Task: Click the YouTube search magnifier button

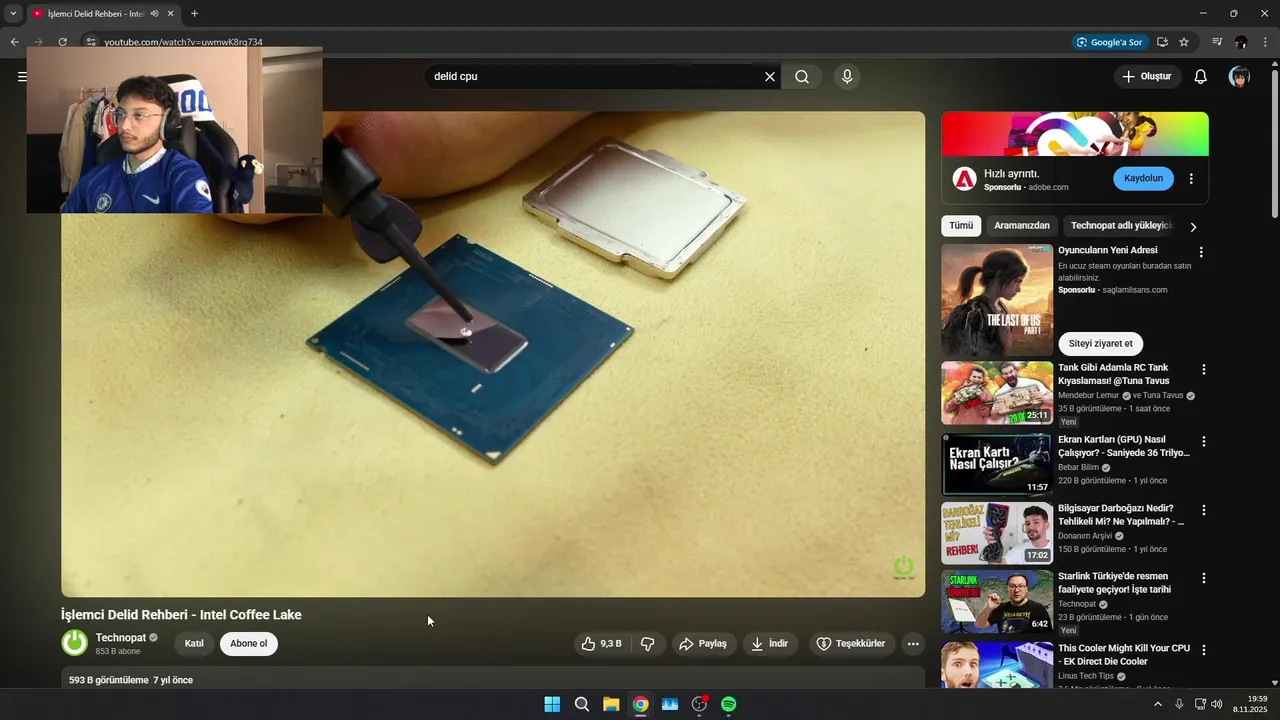Action: 802,77
